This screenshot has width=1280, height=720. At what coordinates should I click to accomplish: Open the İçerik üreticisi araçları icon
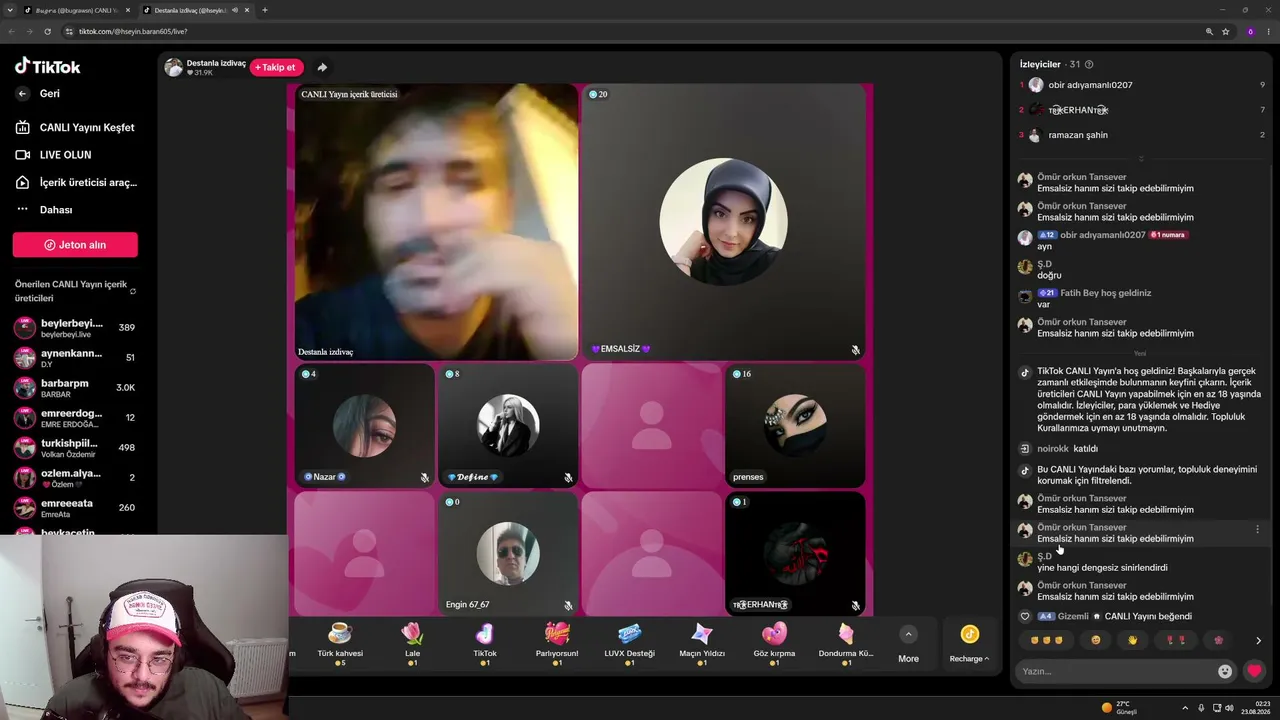click(x=22, y=182)
